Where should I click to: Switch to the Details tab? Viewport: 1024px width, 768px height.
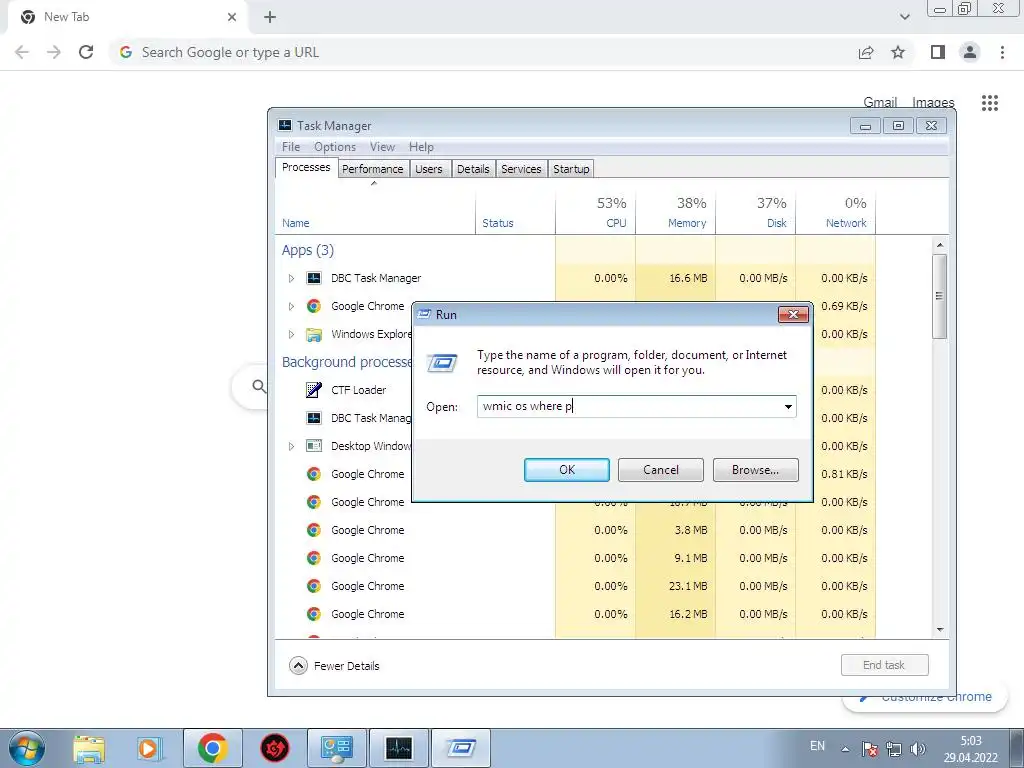pos(473,169)
